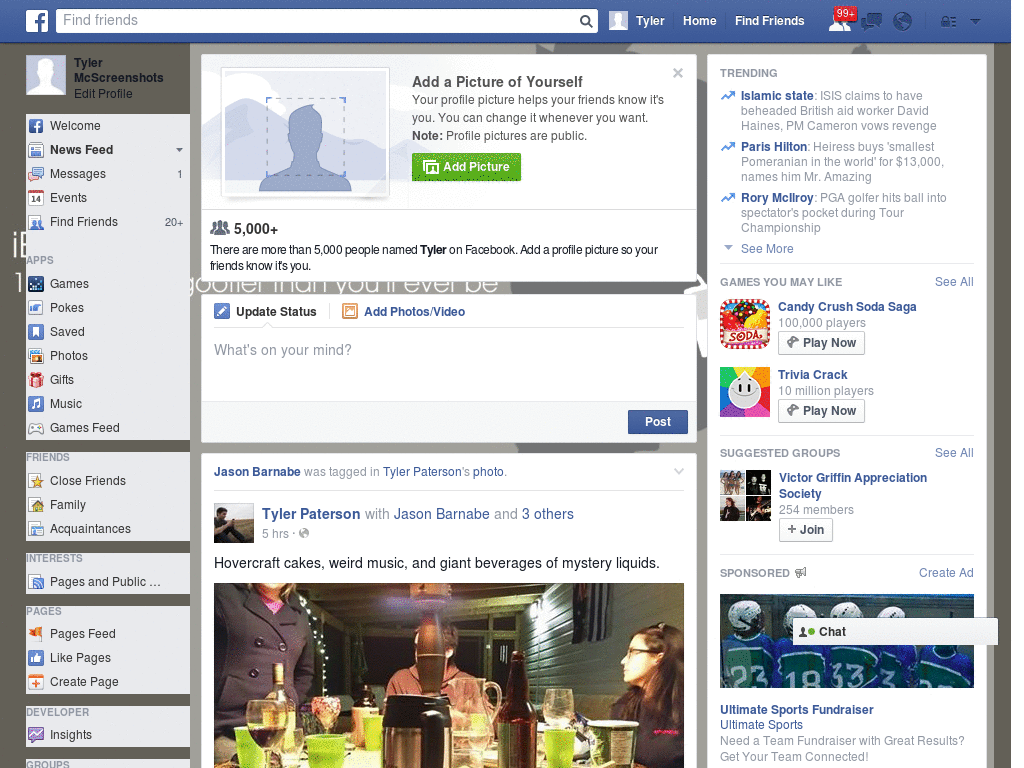Click the Create Page plus icon
This screenshot has height=768, width=1024.
tap(36, 682)
